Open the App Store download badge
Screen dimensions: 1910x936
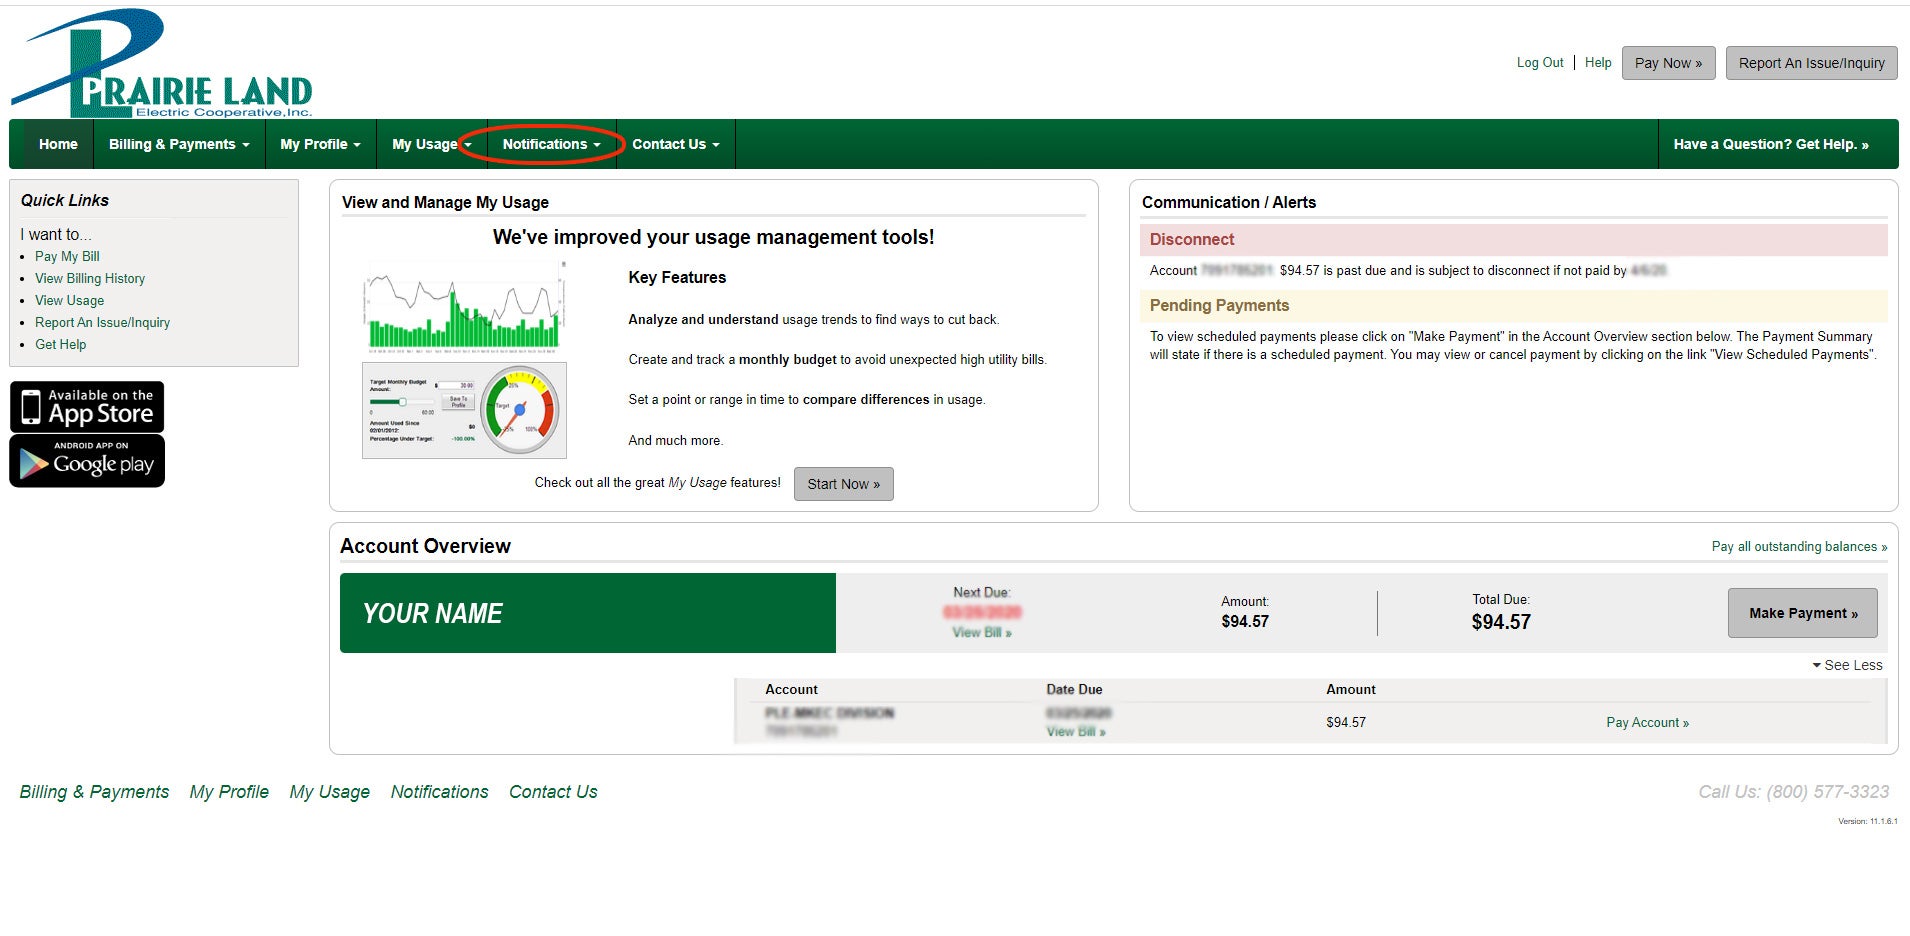click(87, 407)
